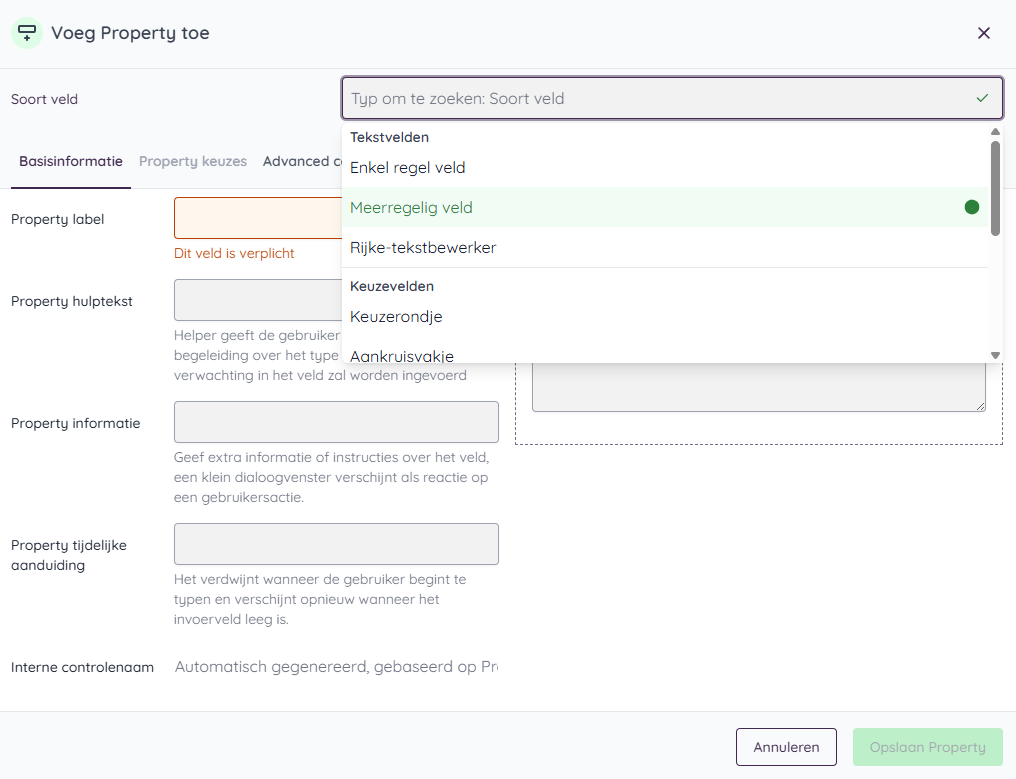Select Enkel regel veld option
Image resolution: width=1016 pixels, height=779 pixels.
407,168
